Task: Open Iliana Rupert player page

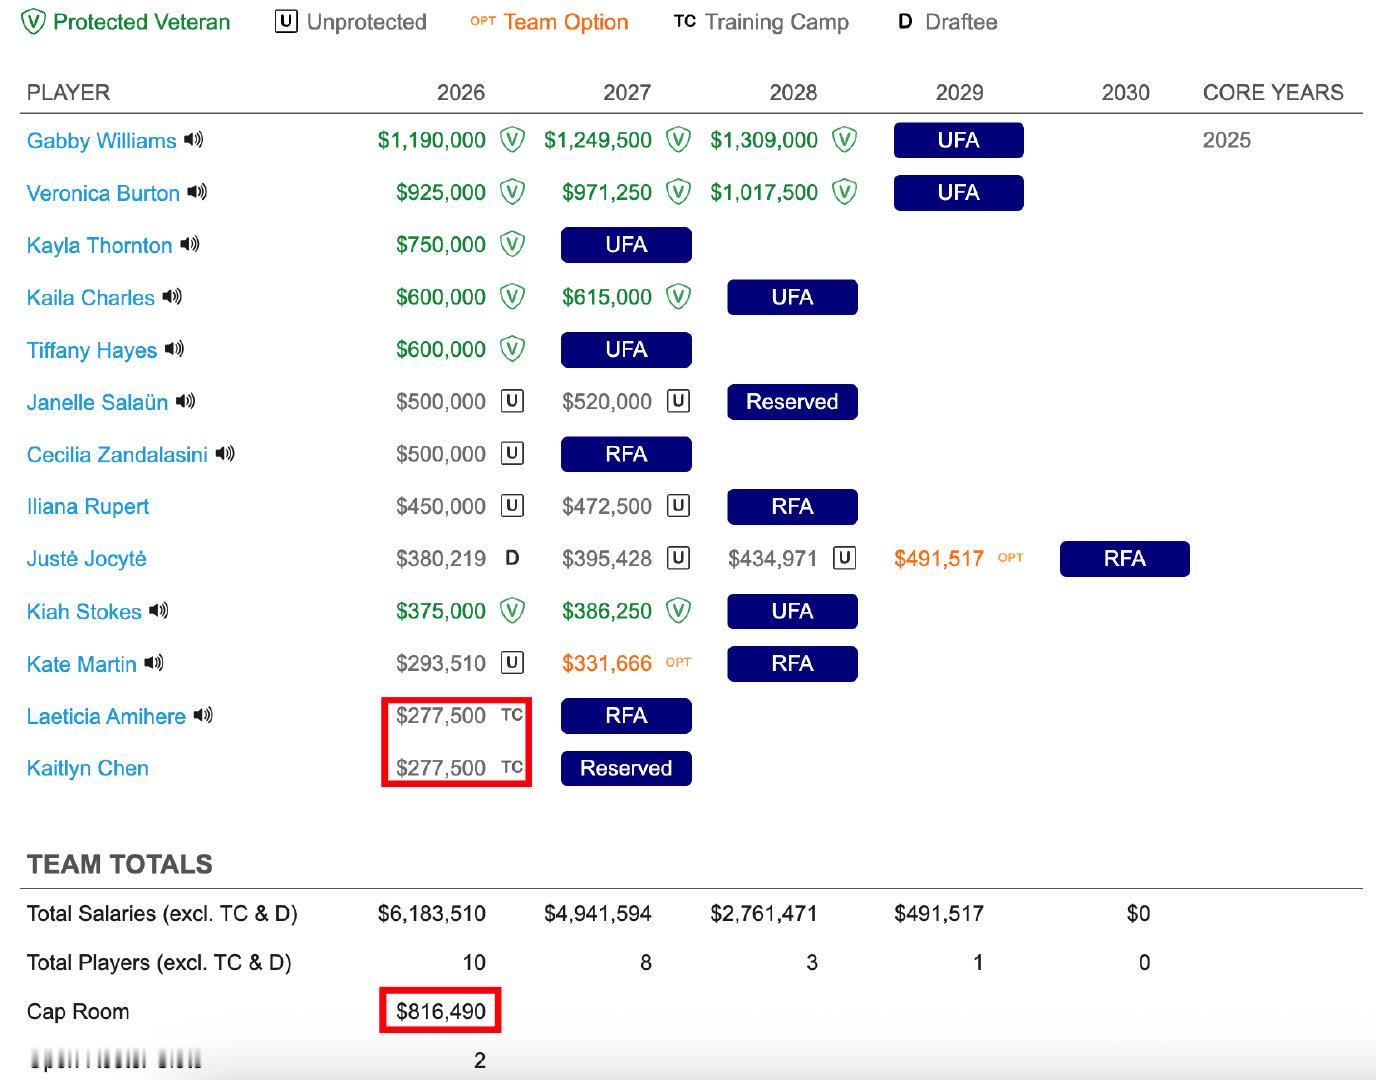Action: (88, 507)
